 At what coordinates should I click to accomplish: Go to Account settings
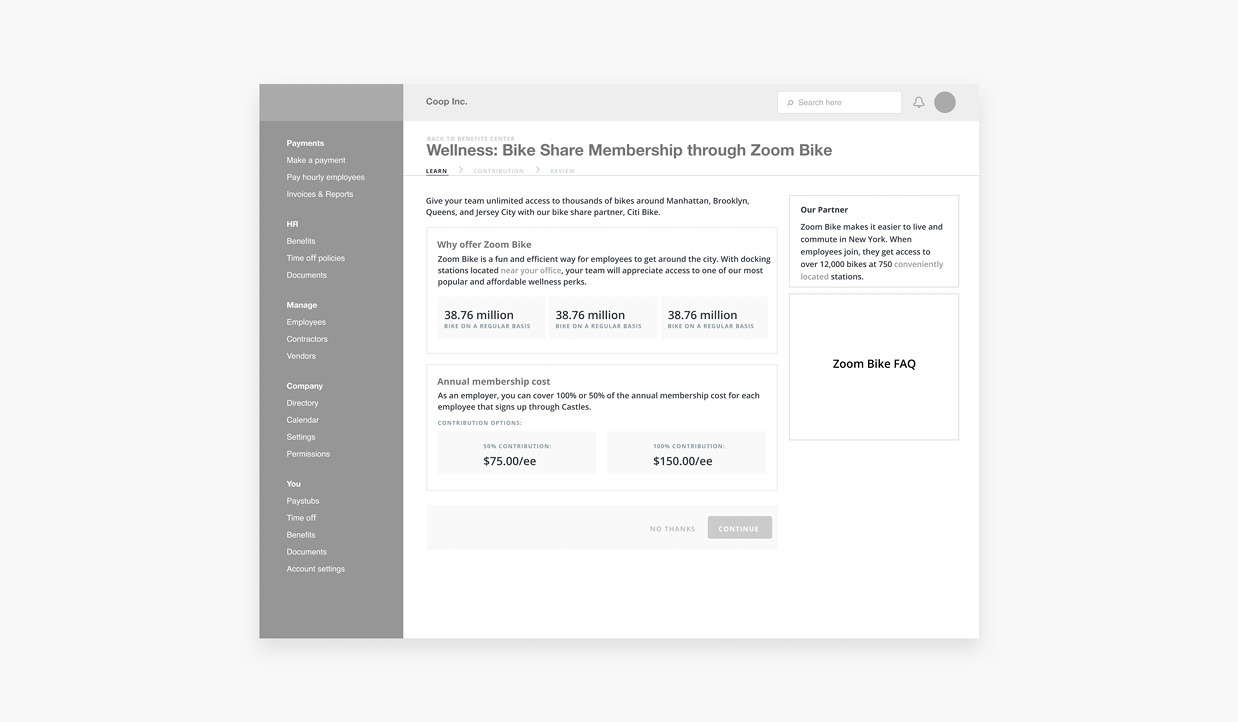tap(316, 569)
